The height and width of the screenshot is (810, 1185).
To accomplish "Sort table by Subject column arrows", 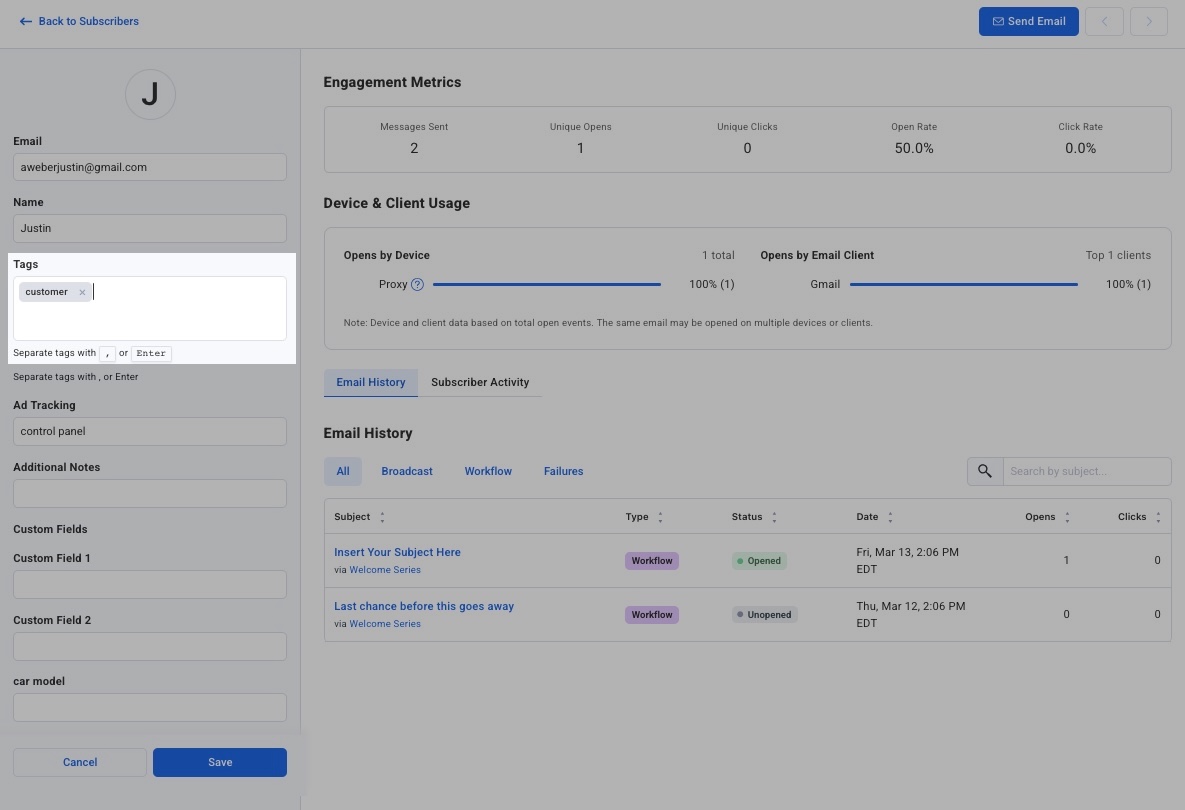I will click(x=382, y=517).
